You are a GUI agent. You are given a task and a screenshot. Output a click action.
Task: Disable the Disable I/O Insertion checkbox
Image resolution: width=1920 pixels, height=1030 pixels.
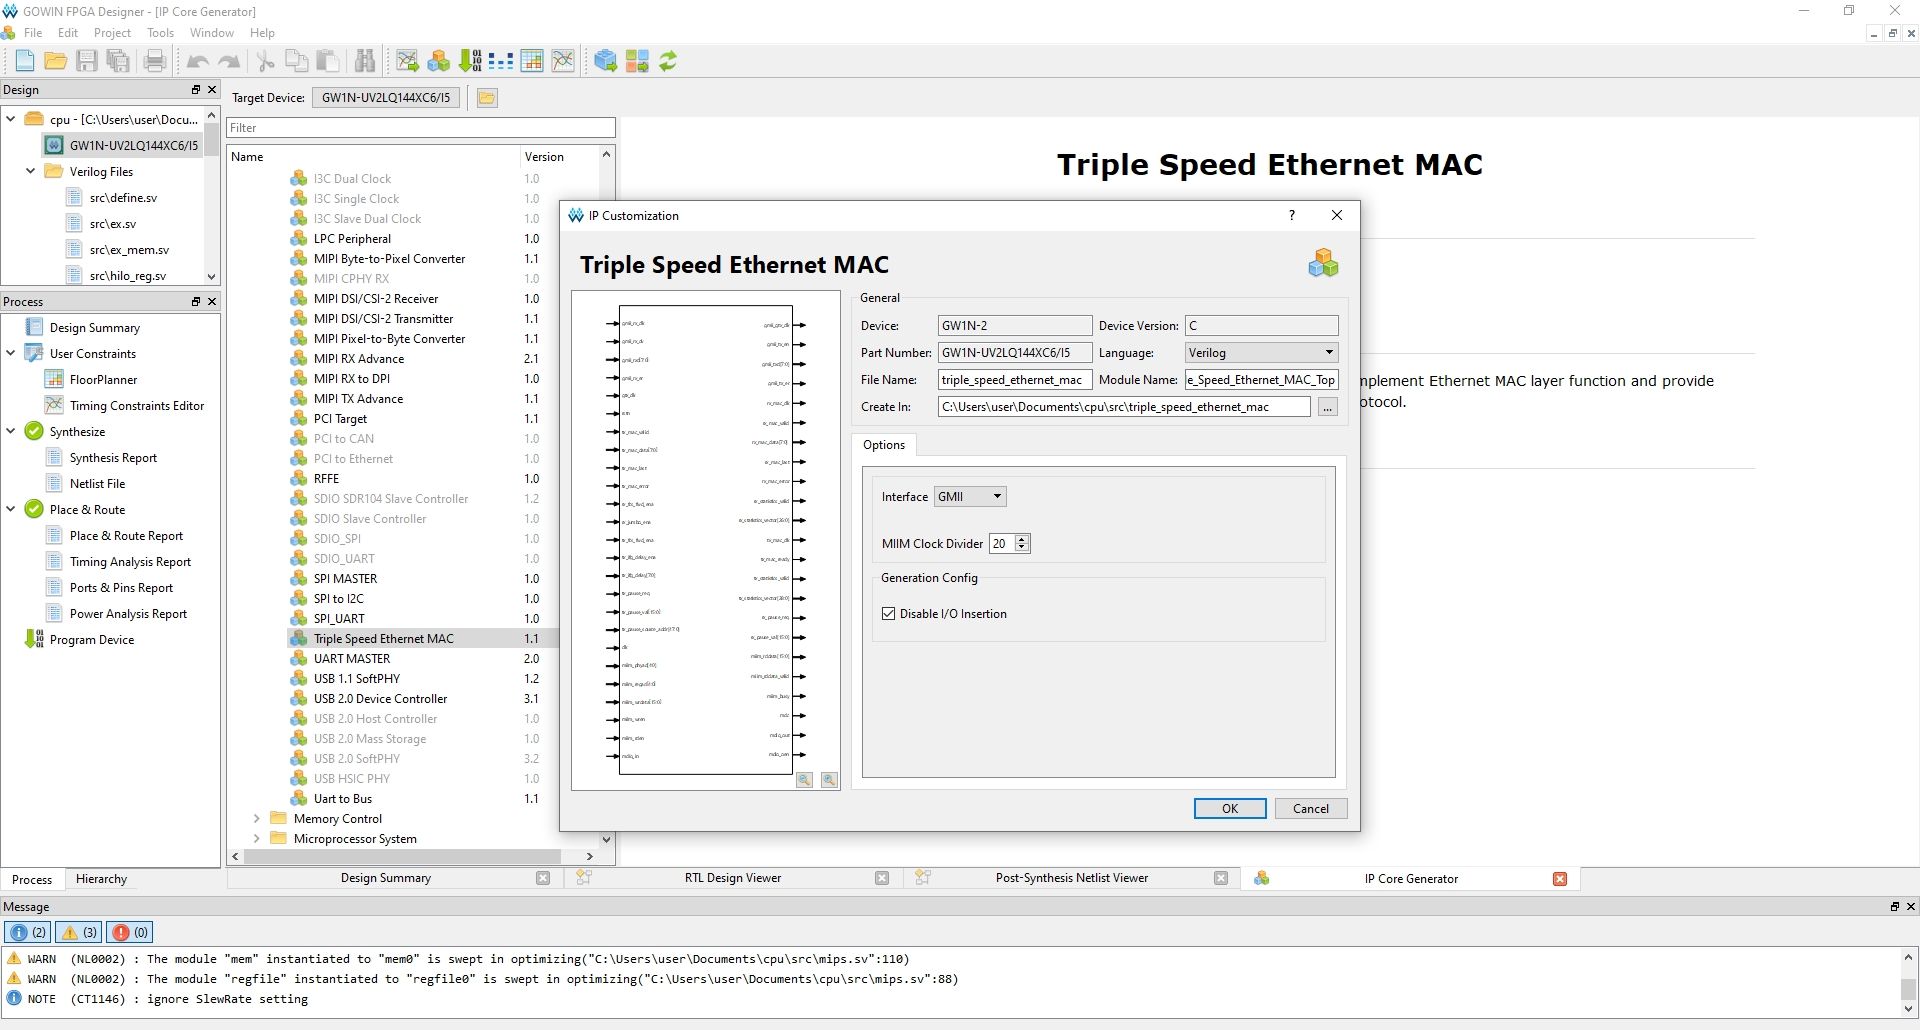[x=889, y=613]
